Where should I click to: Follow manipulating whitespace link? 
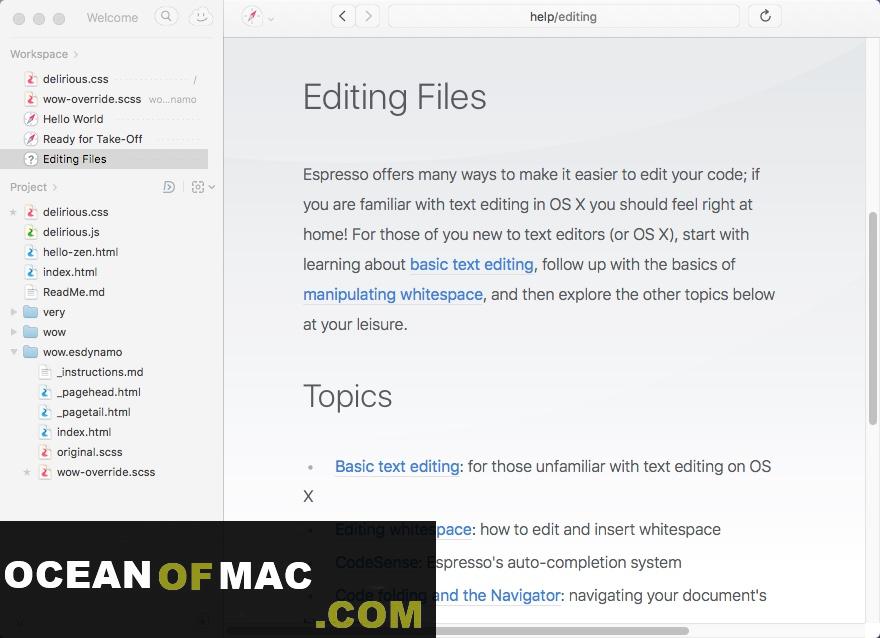(393, 295)
